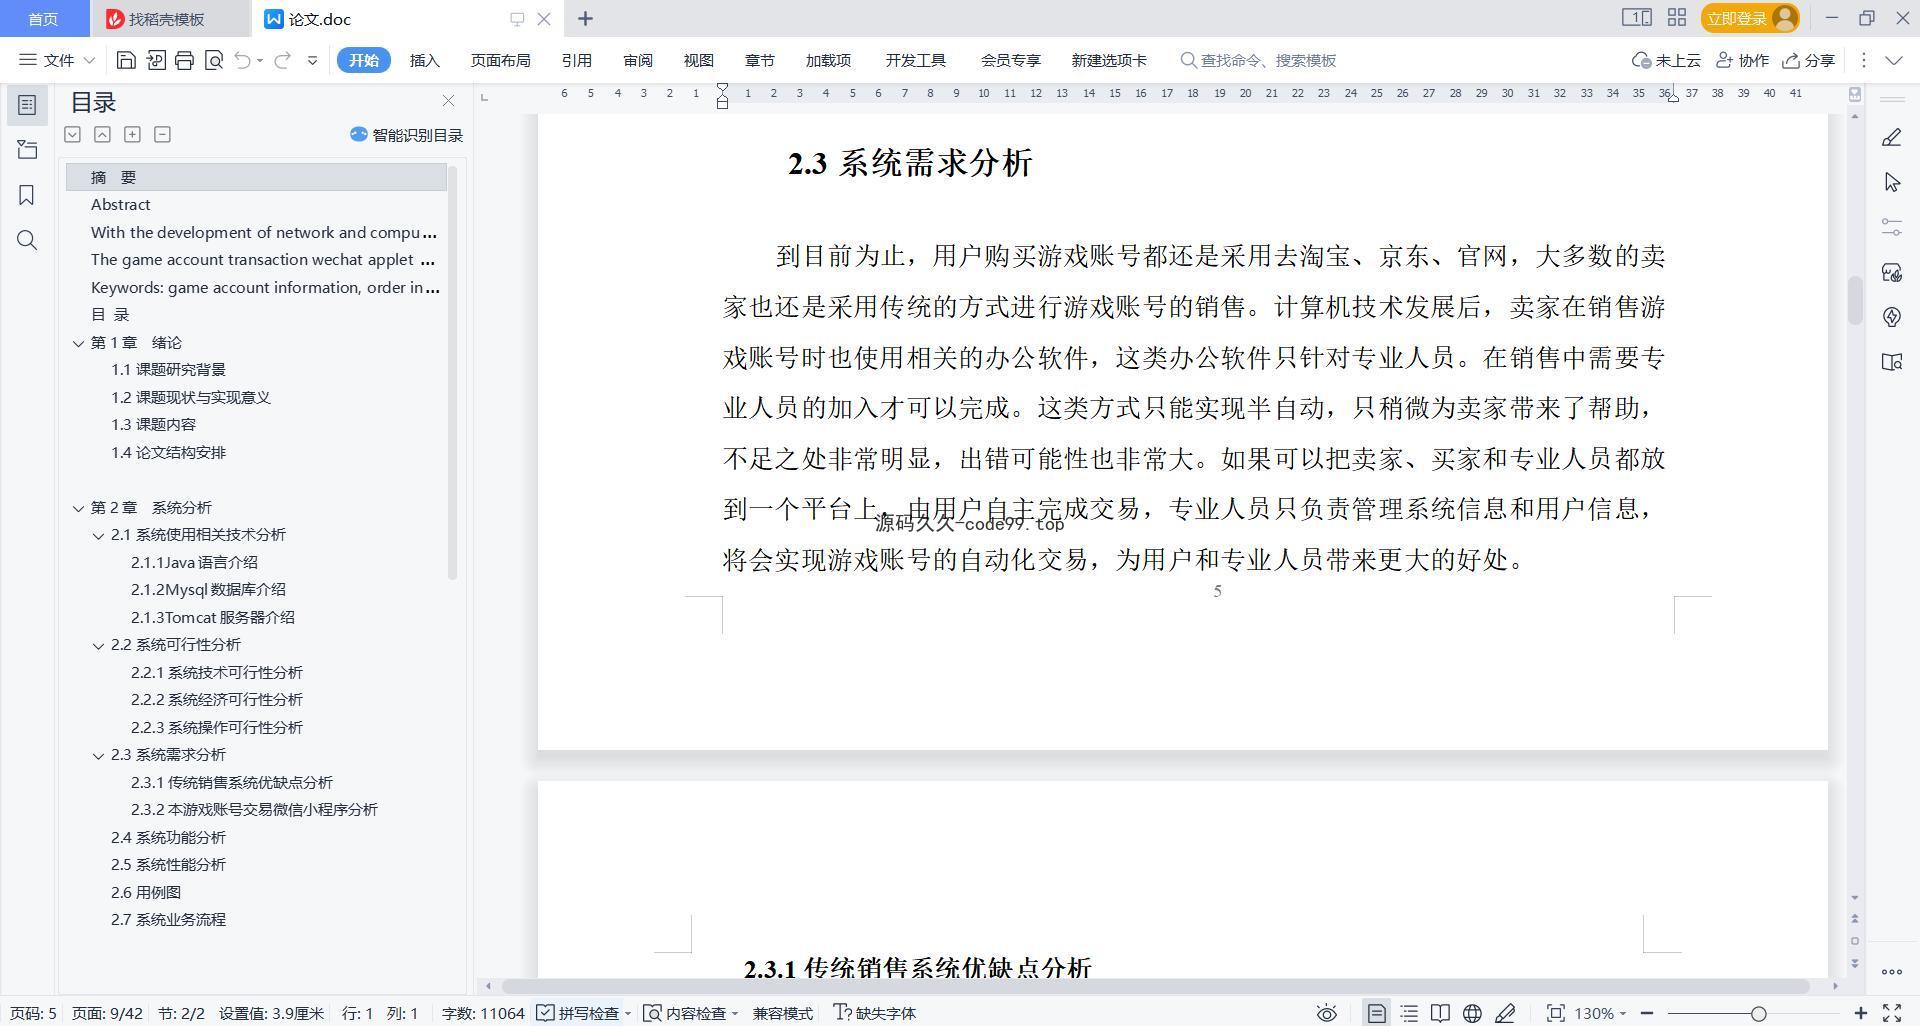Click the 立即登录 login button

tap(1749, 18)
